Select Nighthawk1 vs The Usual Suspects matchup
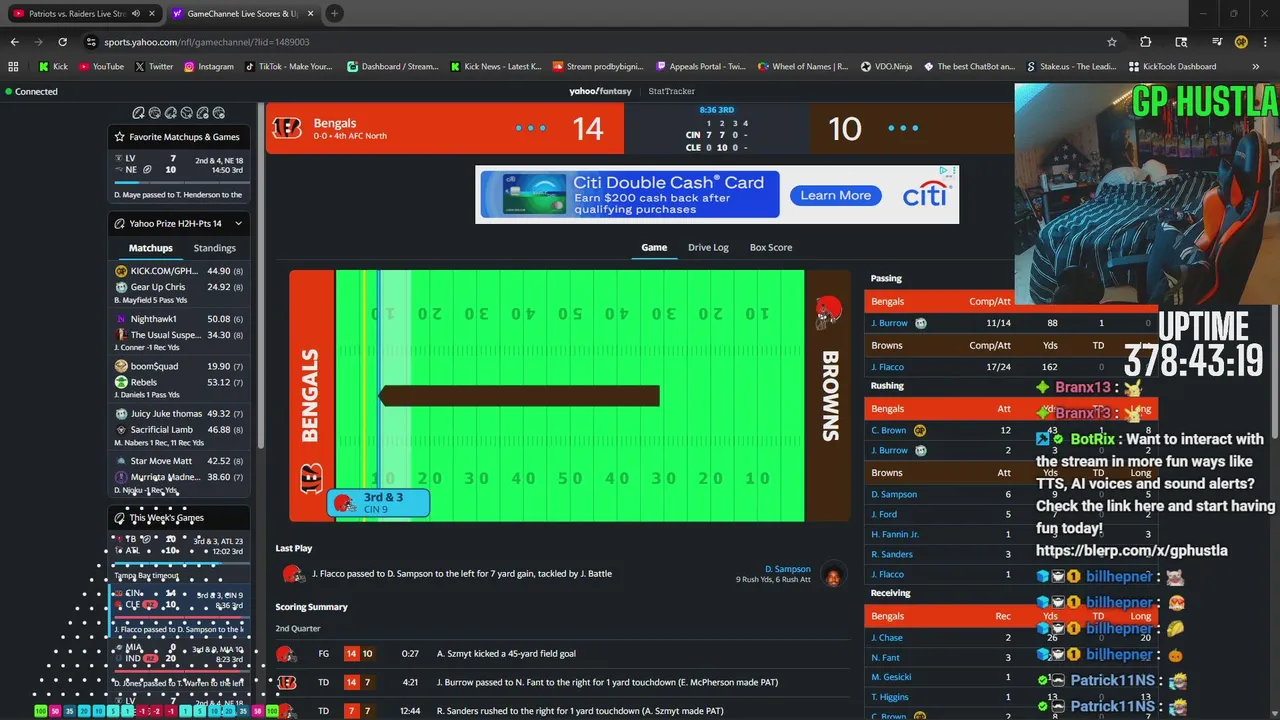The height and width of the screenshot is (720, 1280). click(x=179, y=333)
